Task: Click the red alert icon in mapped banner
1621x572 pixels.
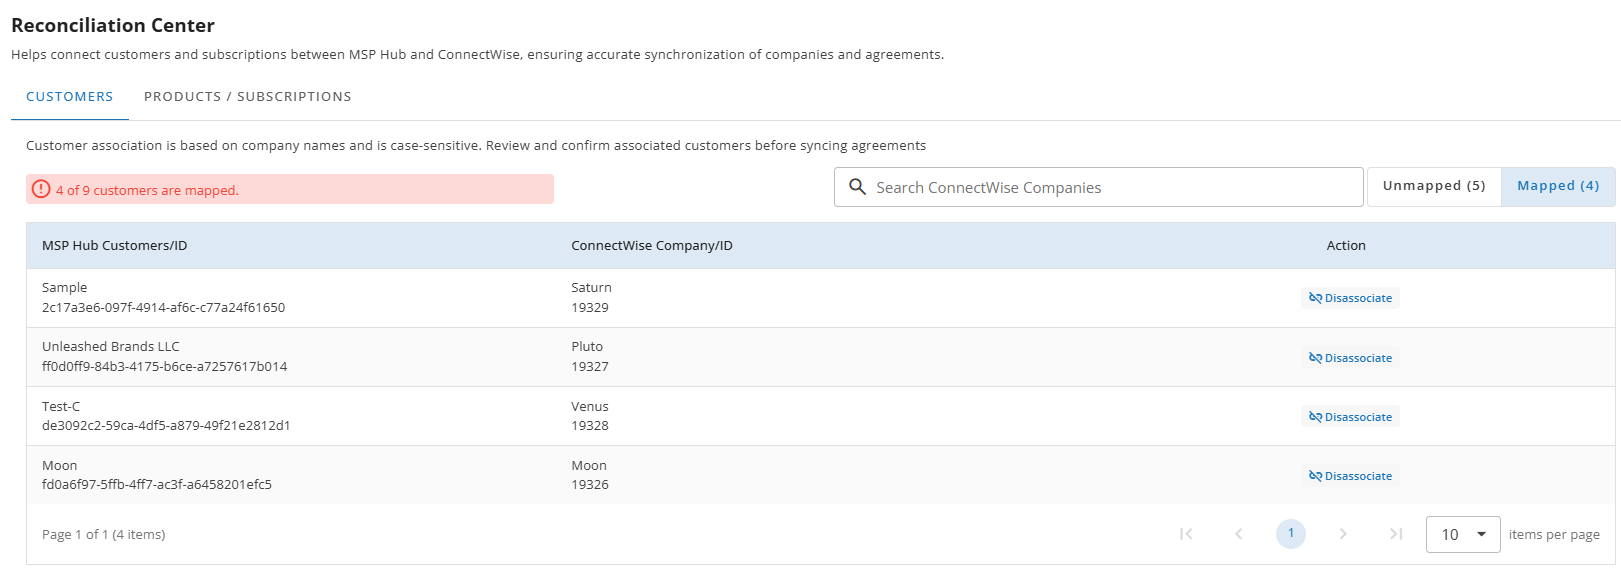Action: point(41,189)
